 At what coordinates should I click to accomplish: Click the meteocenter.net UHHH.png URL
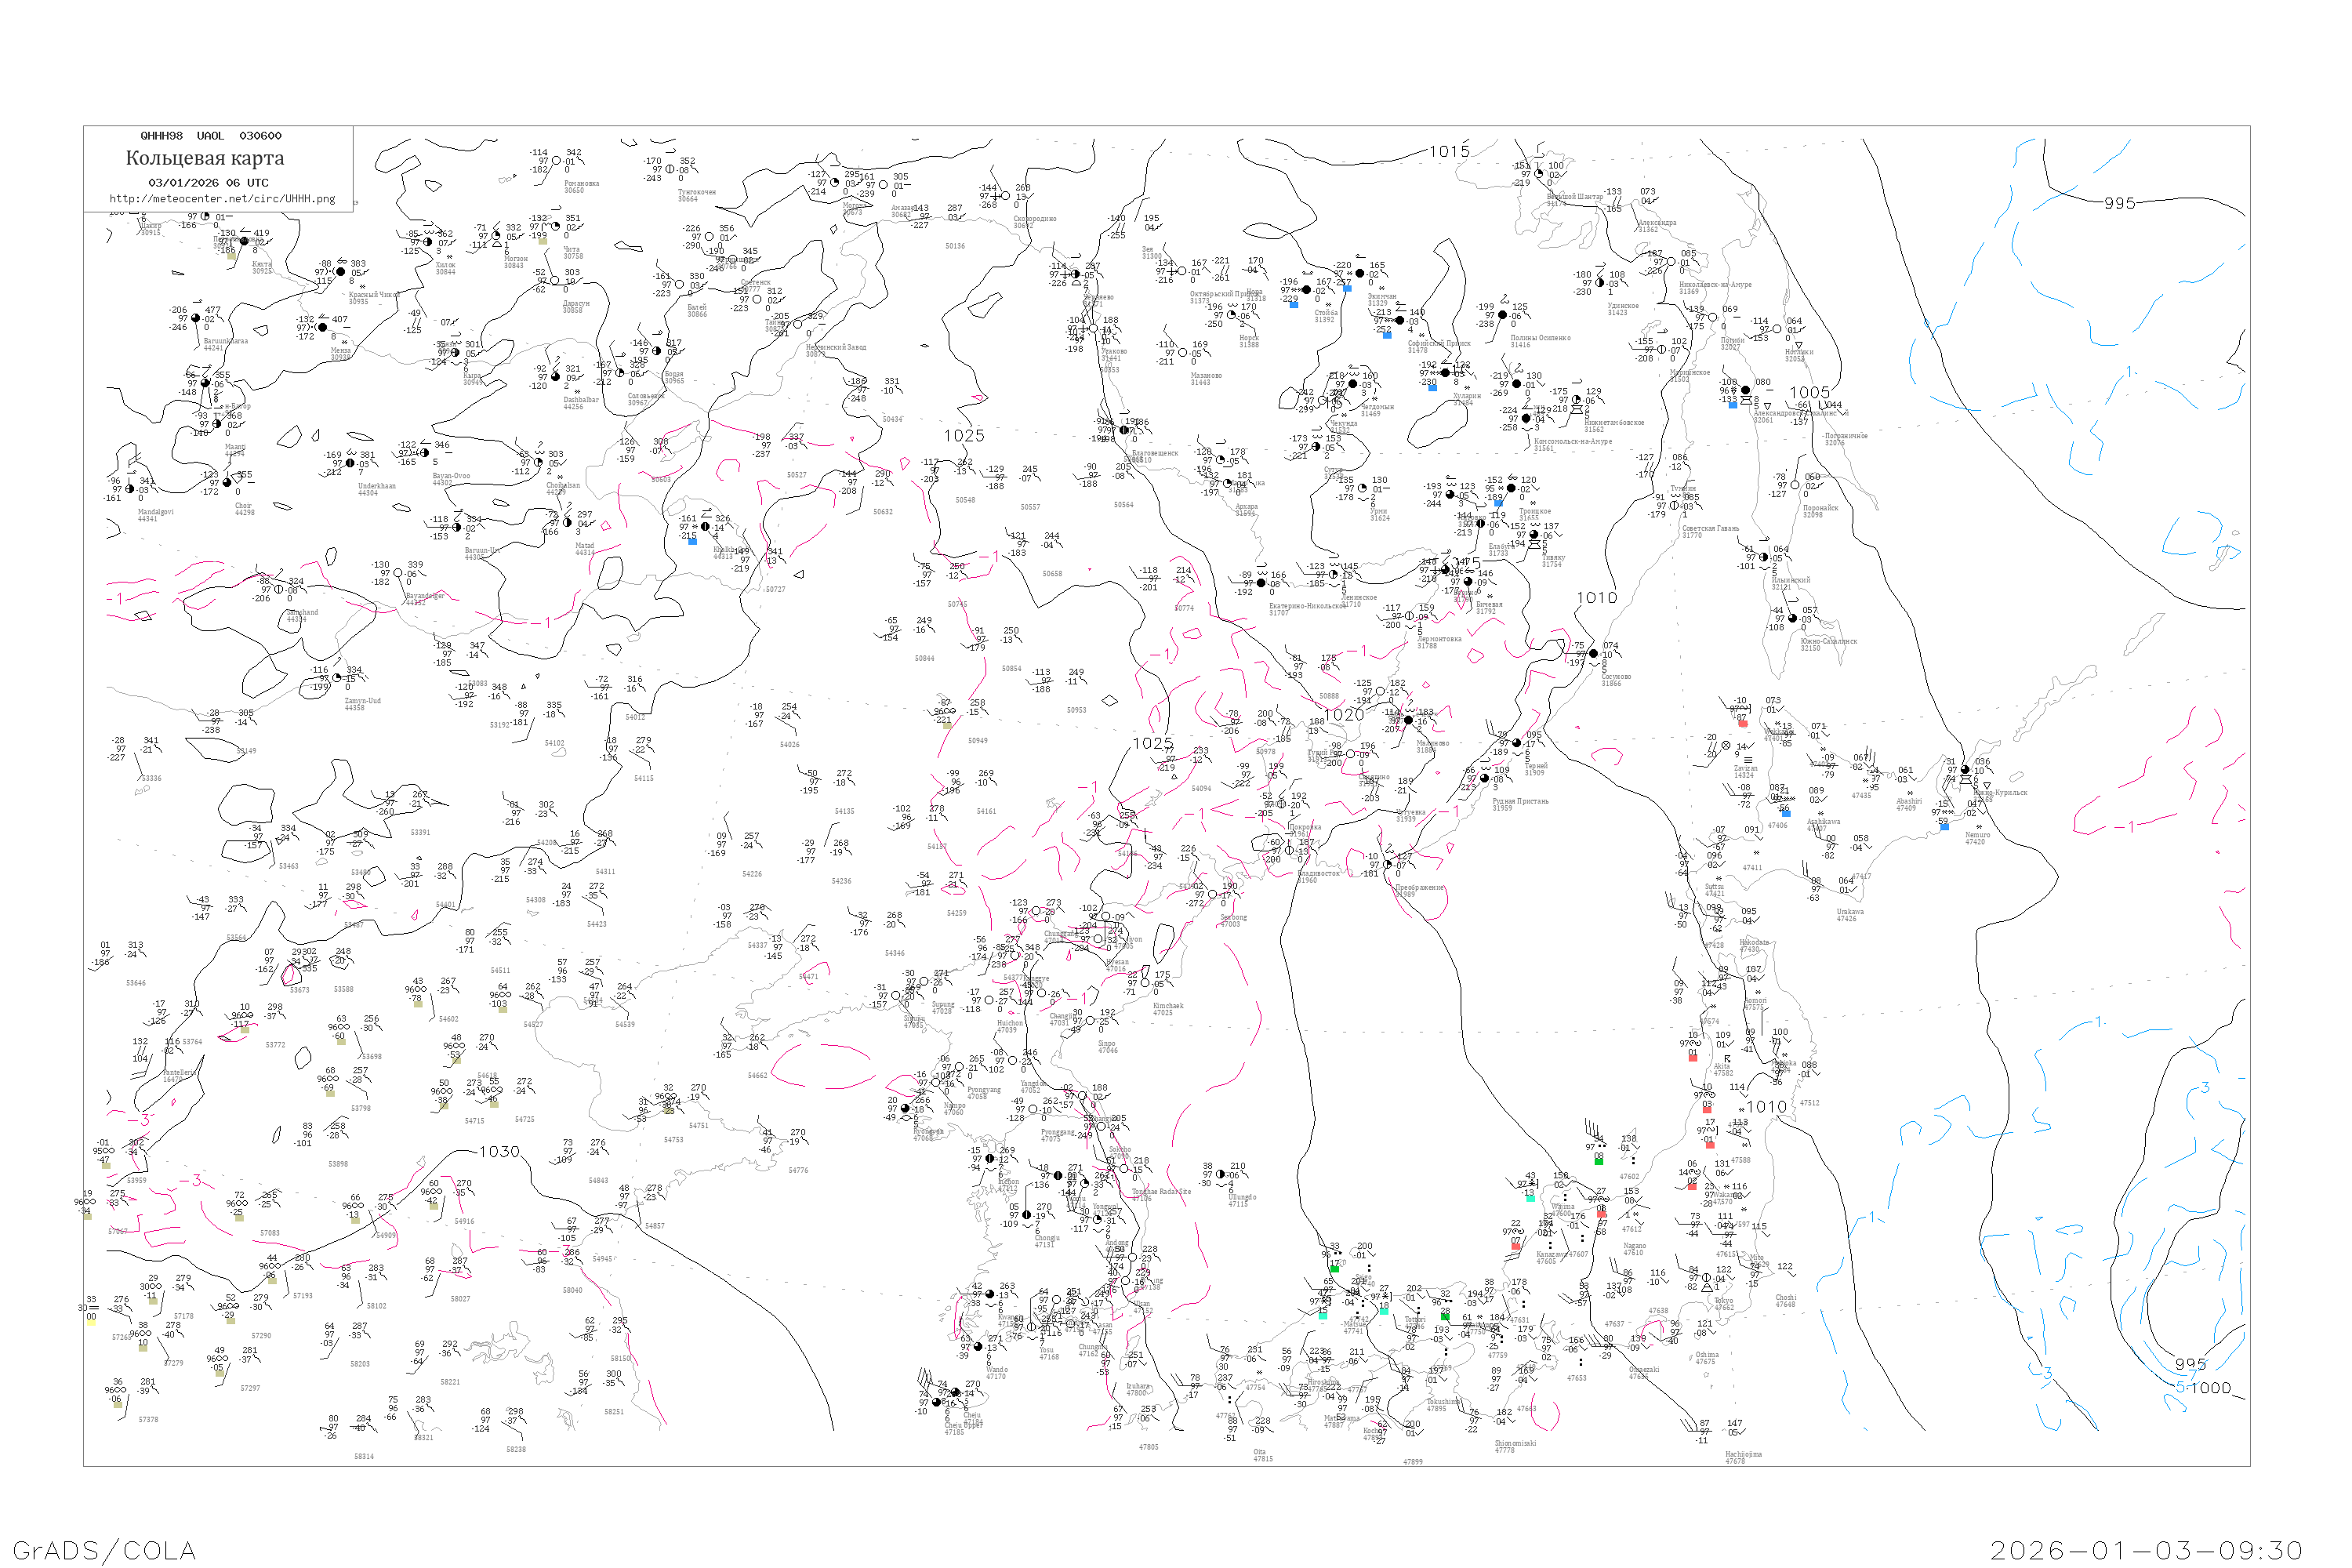coord(221,199)
